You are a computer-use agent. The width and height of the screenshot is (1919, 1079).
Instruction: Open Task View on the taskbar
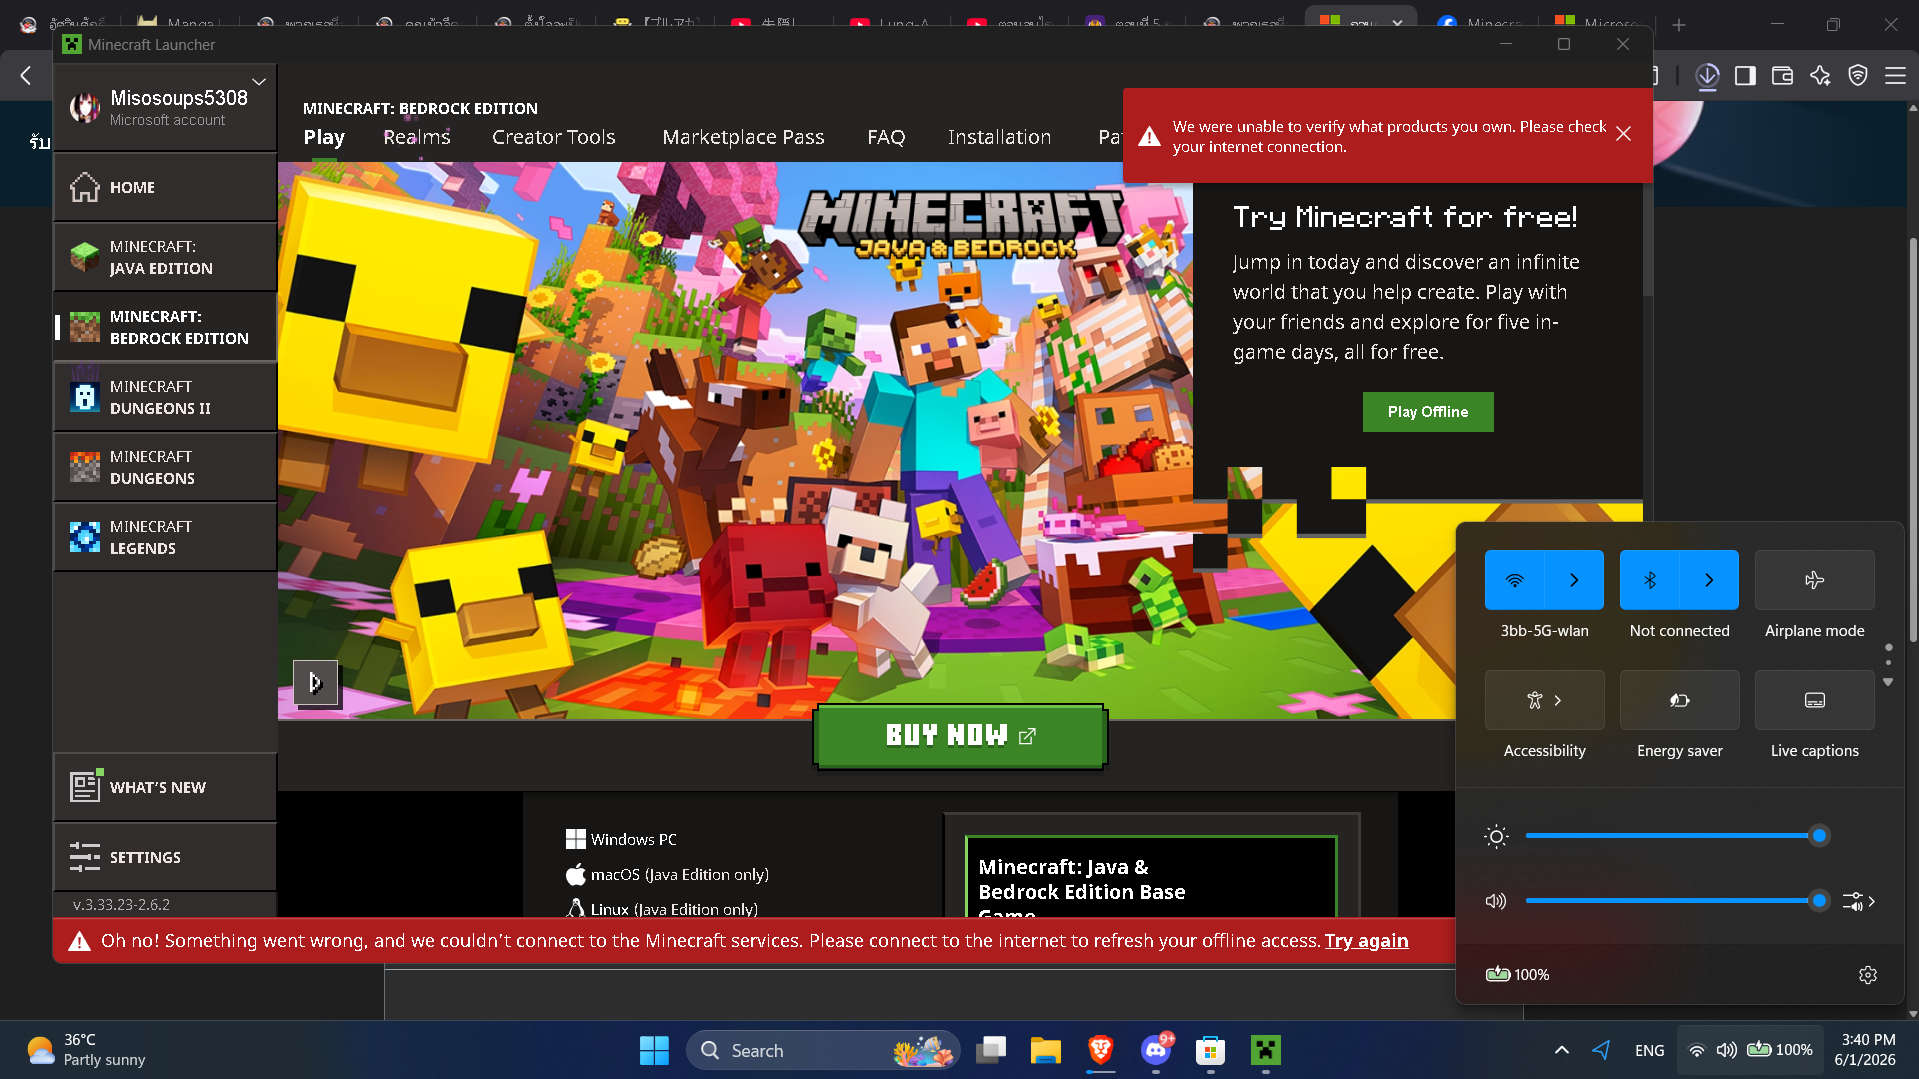991,1050
